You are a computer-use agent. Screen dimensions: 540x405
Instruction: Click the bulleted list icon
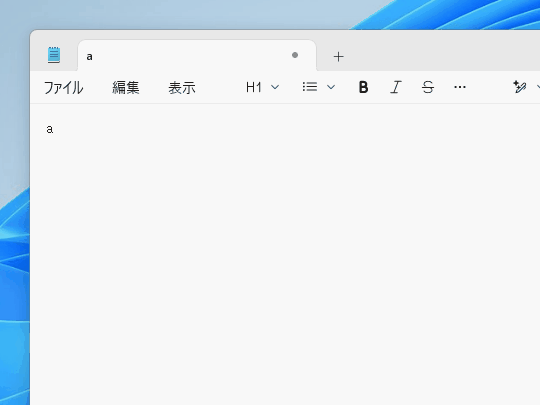tap(310, 87)
